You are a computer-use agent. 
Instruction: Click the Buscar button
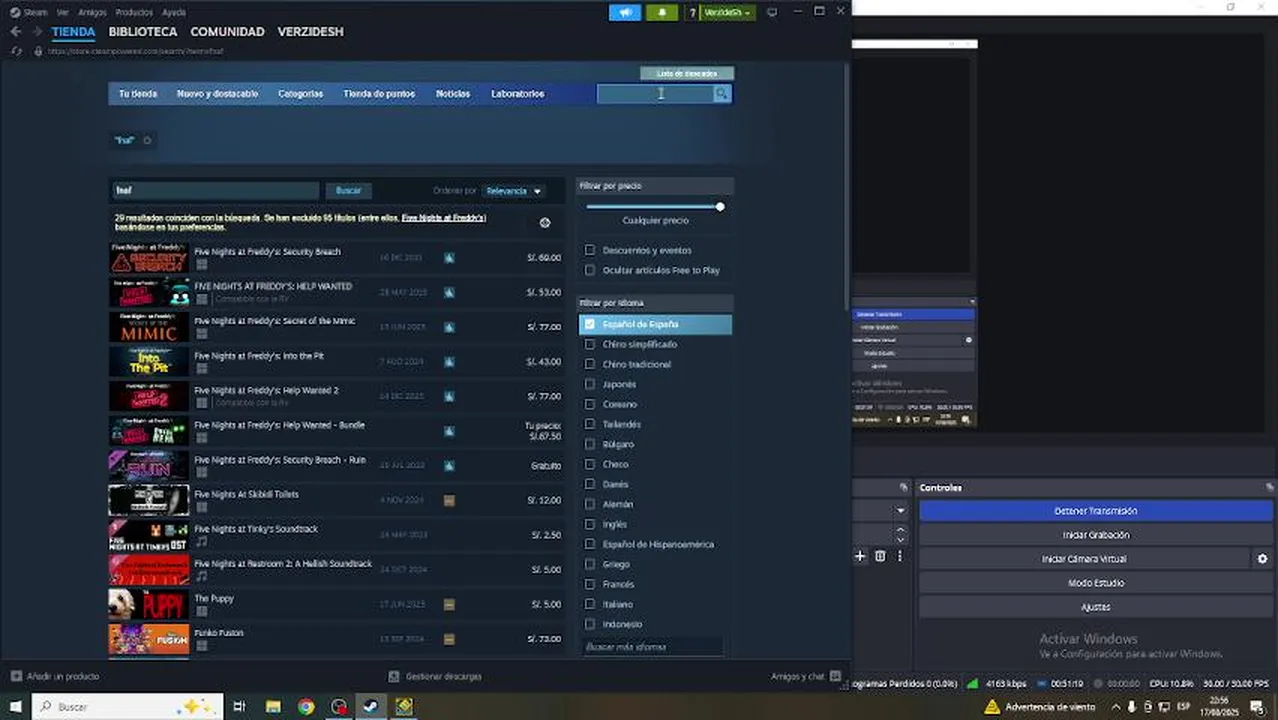click(x=348, y=191)
